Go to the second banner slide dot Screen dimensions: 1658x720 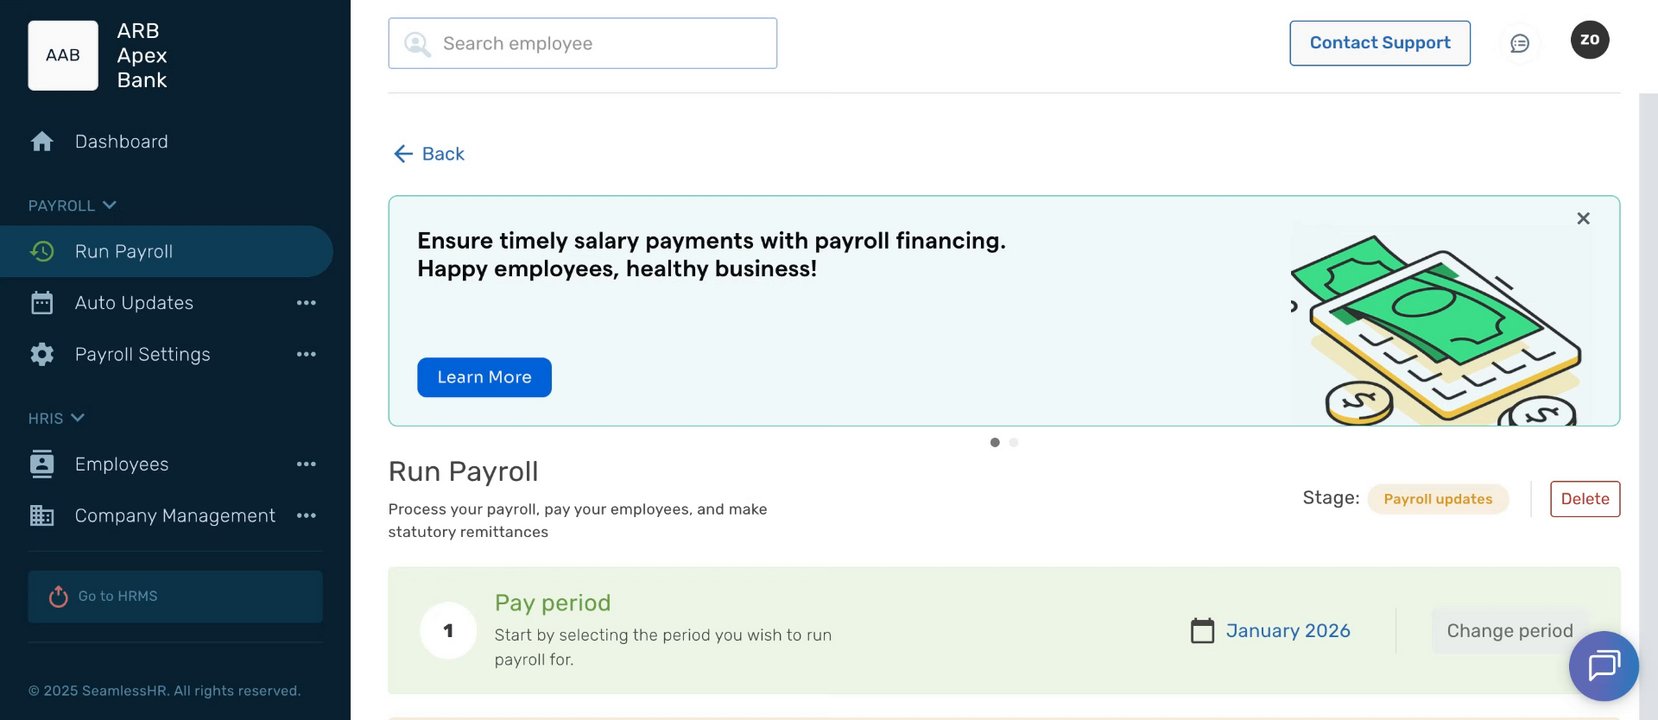pos(1013,442)
